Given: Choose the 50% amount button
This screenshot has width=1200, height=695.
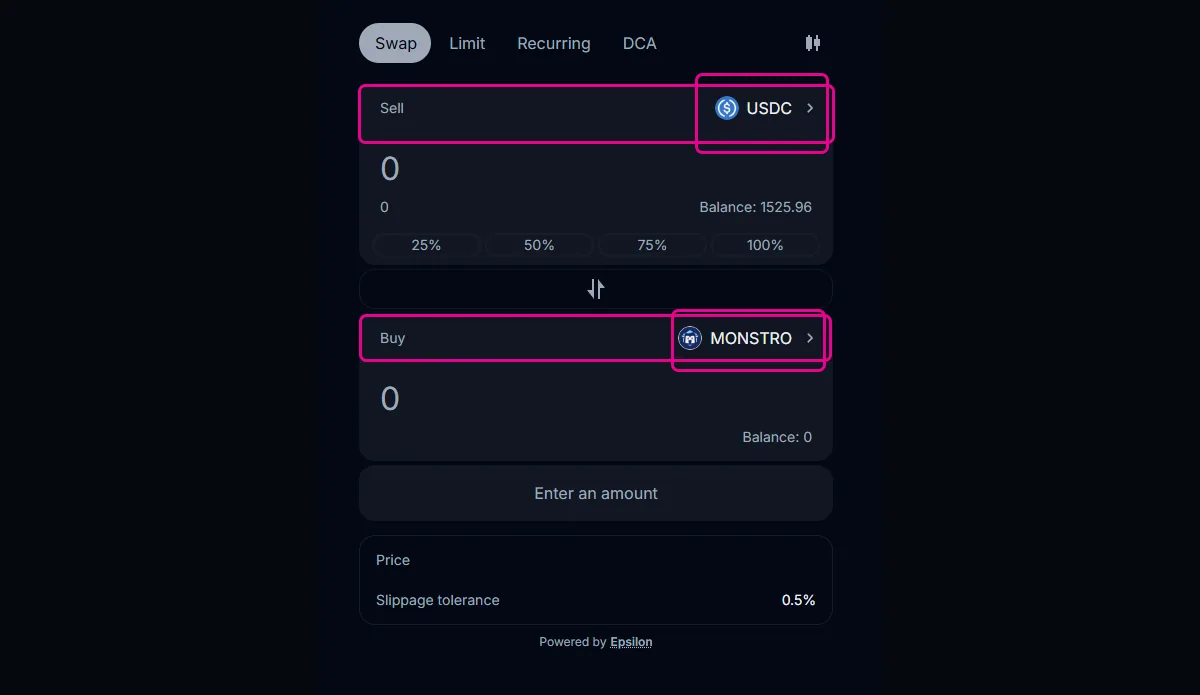Looking at the screenshot, I should click(x=540, y=245).
